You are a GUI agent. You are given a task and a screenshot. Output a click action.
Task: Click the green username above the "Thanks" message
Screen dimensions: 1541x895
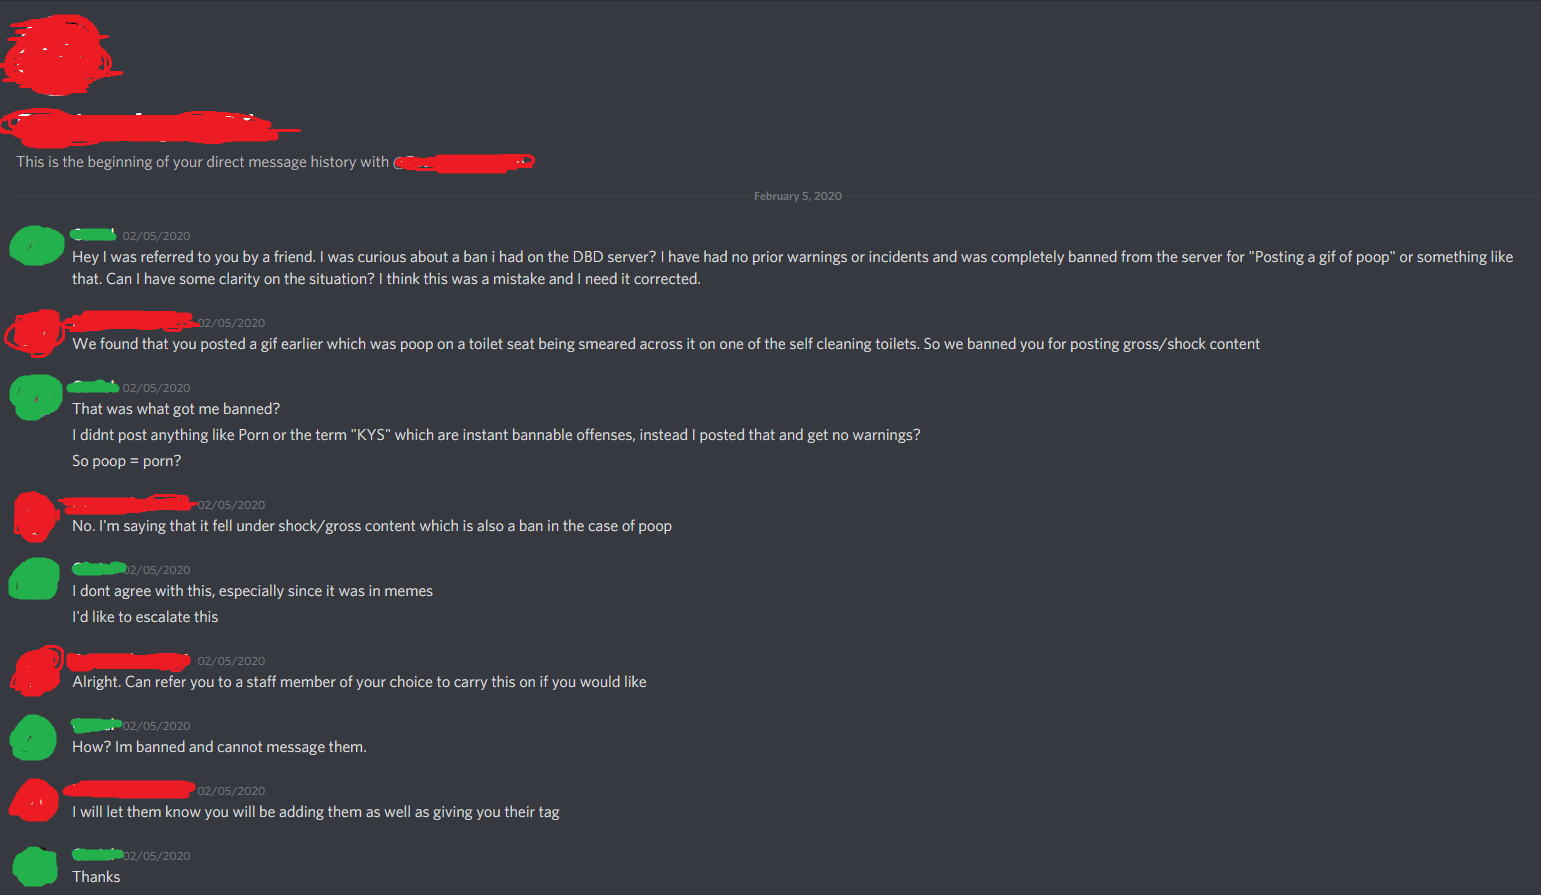point(95,854)
